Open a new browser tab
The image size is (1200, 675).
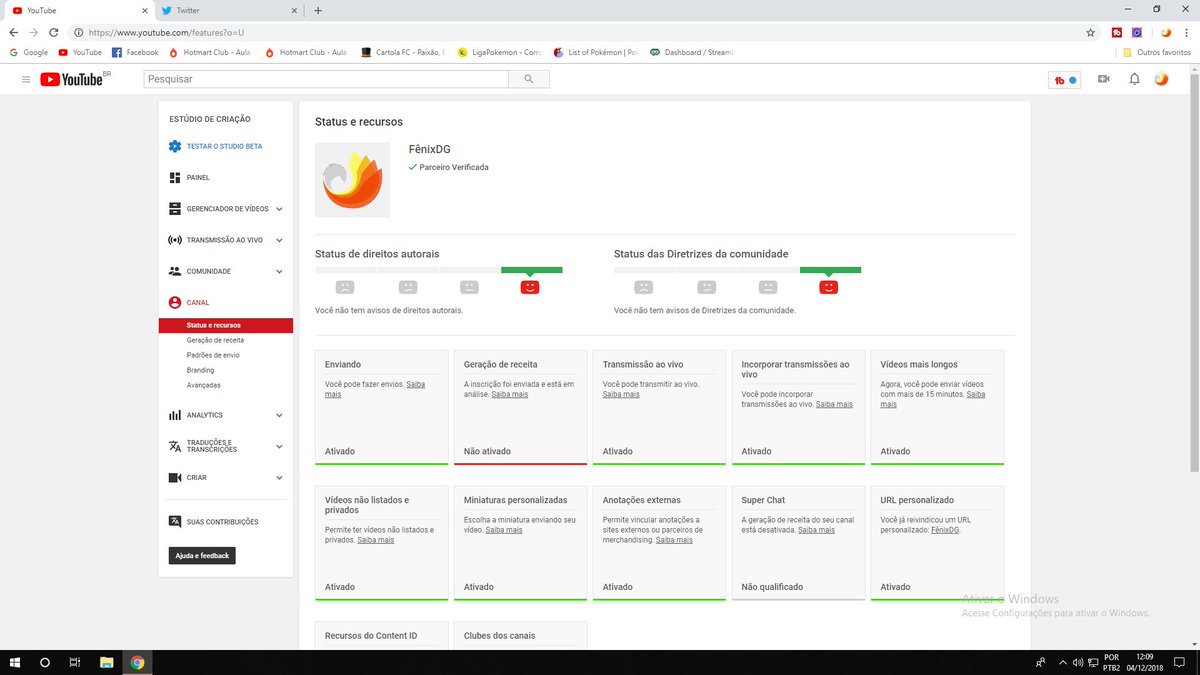pyautogui.click(x=318, y=10)
